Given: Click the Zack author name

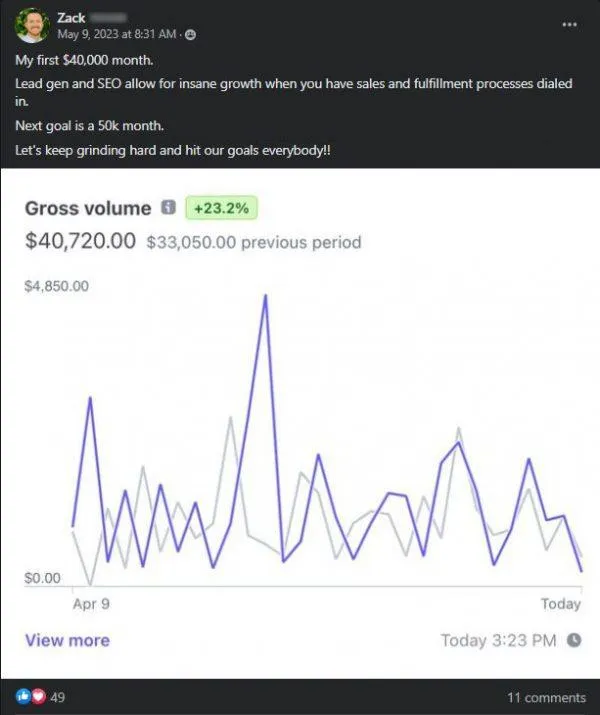Looking at the screenshot, I should (x=71, y=18).
